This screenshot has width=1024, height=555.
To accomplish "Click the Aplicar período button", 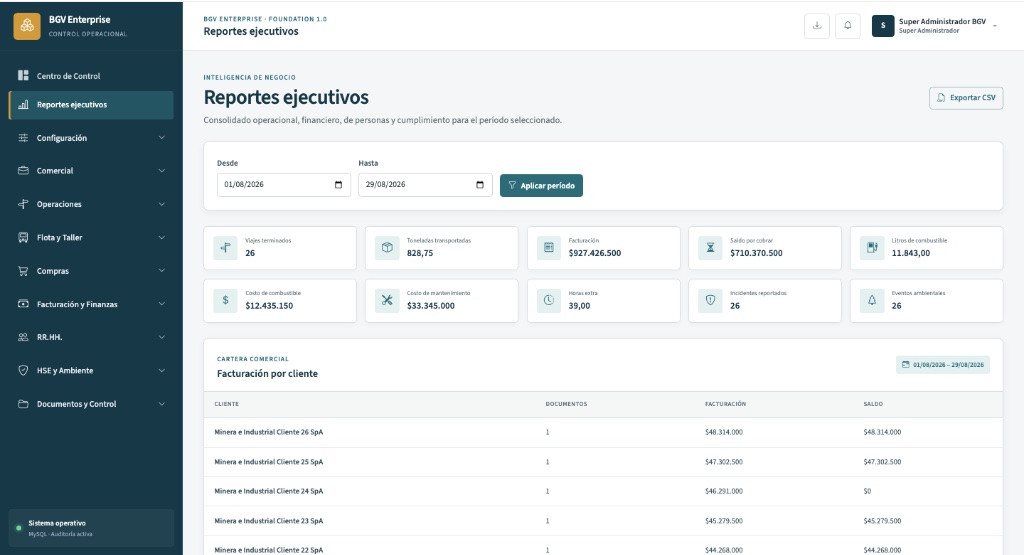I will 541,185.
